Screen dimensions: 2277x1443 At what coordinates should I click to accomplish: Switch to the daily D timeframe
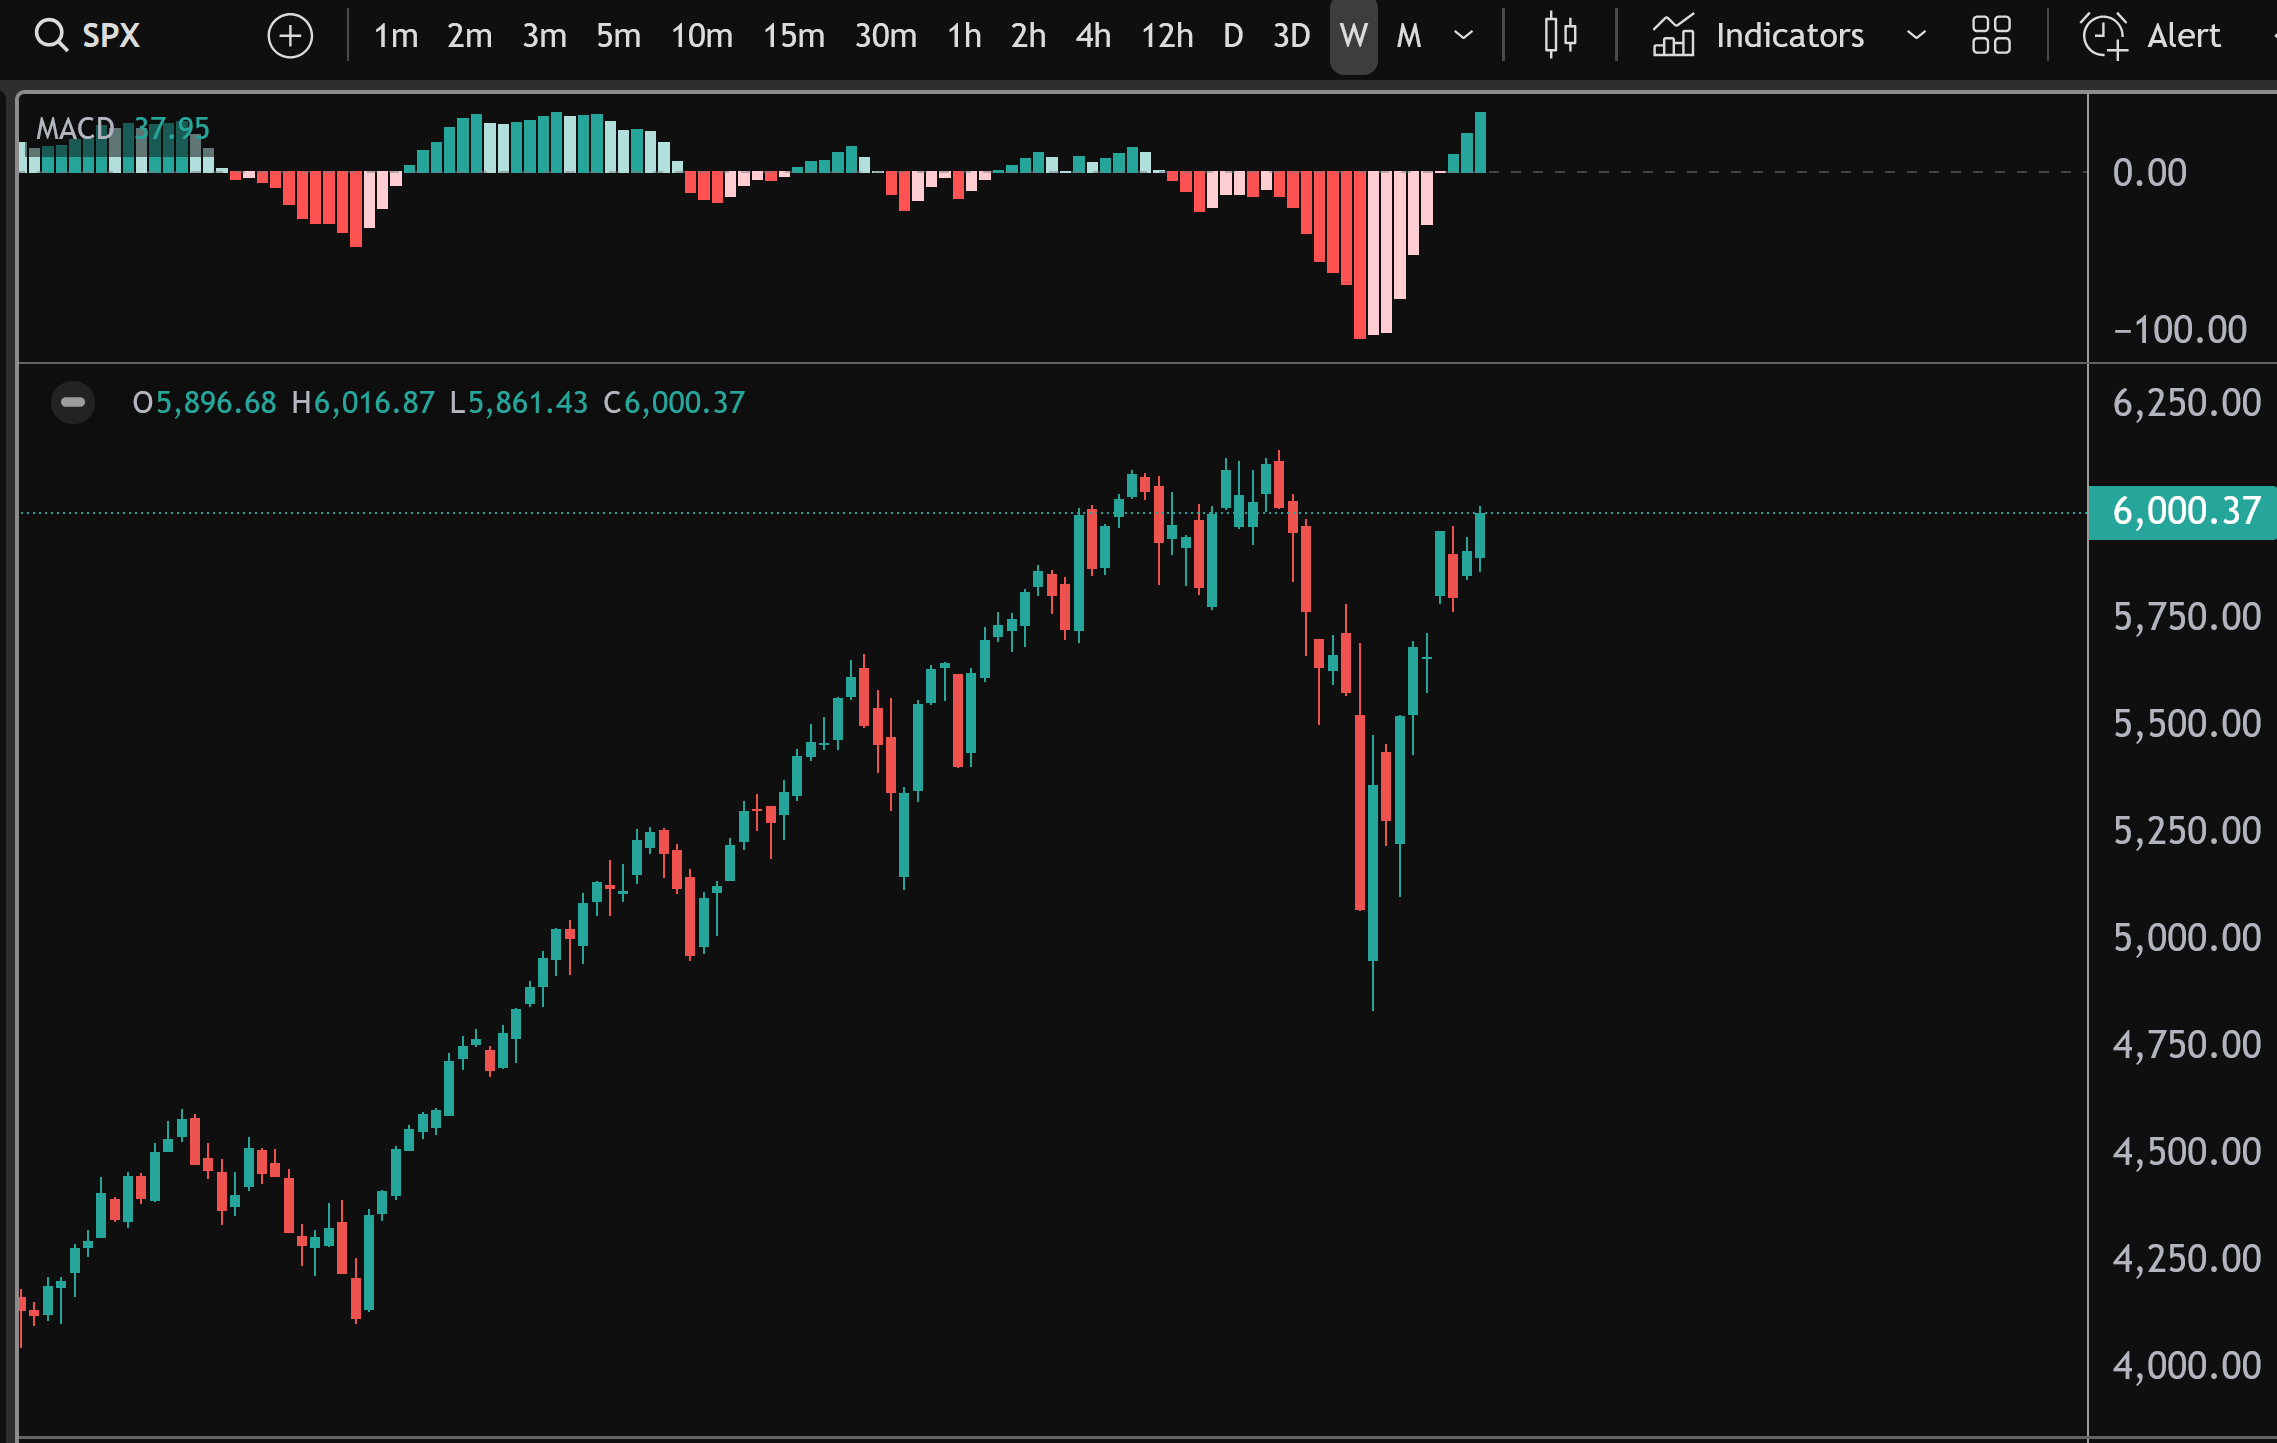1233,36
